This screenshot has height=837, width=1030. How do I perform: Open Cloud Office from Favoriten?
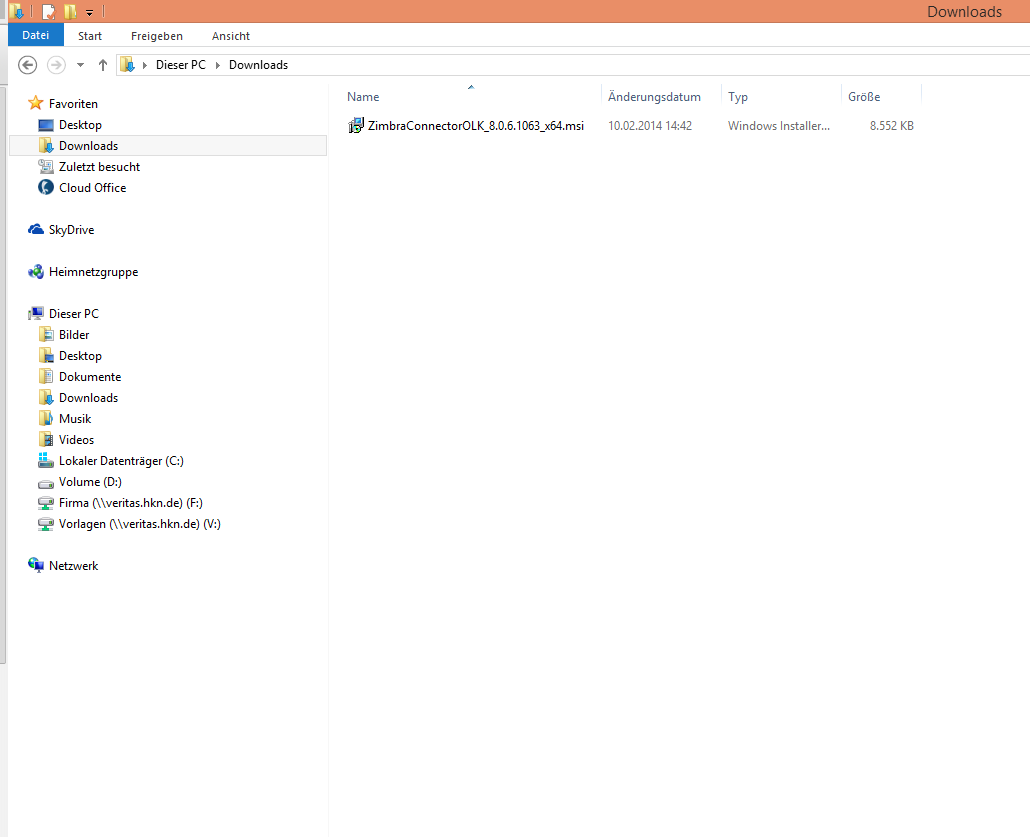[92, 188]
